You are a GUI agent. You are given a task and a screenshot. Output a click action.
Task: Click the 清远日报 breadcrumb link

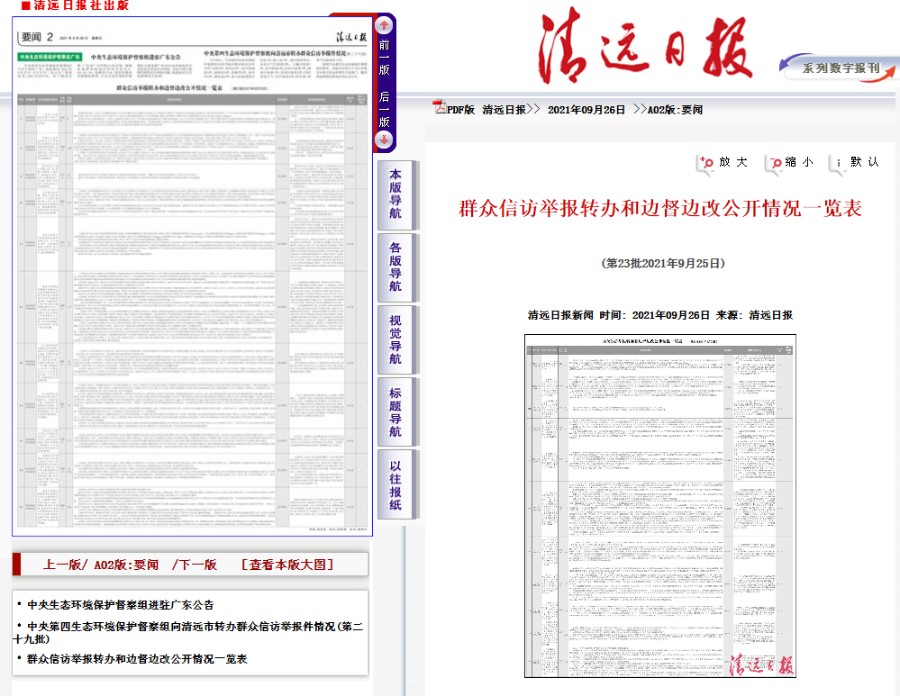(x=505, y=110)
